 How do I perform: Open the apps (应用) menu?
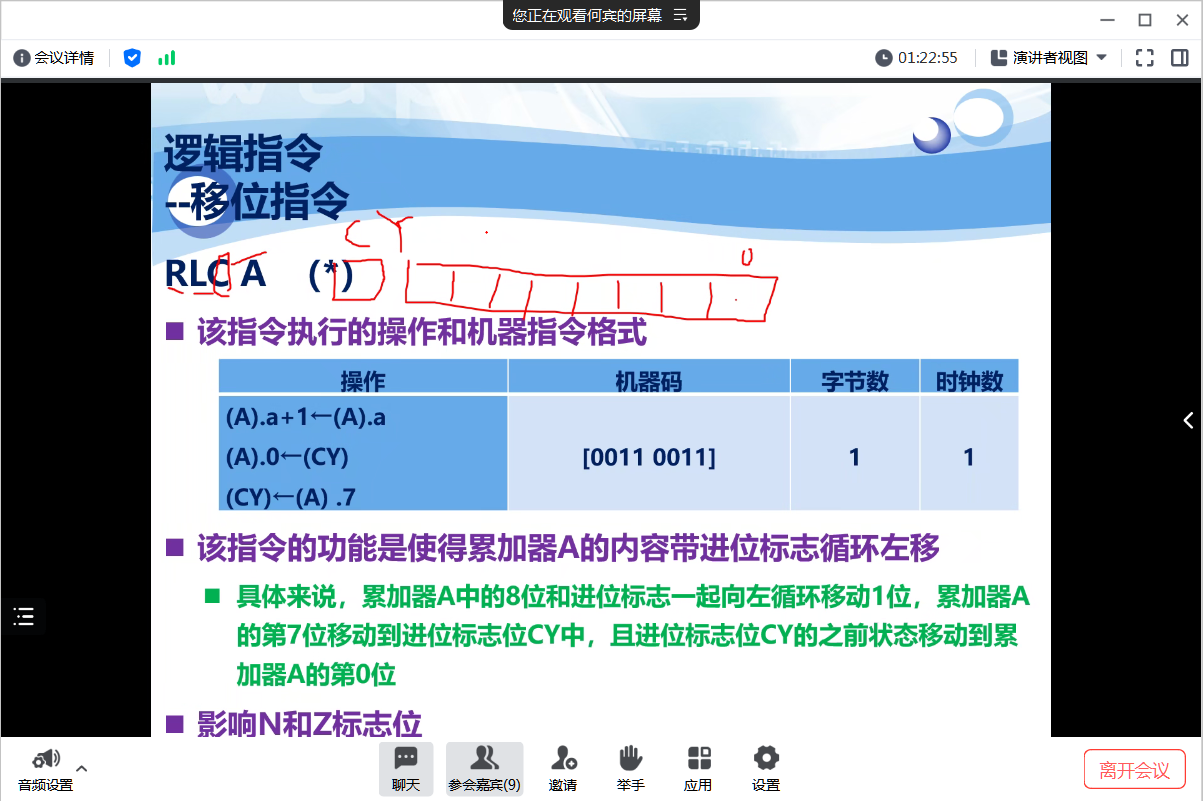click(x=698, y=769)
